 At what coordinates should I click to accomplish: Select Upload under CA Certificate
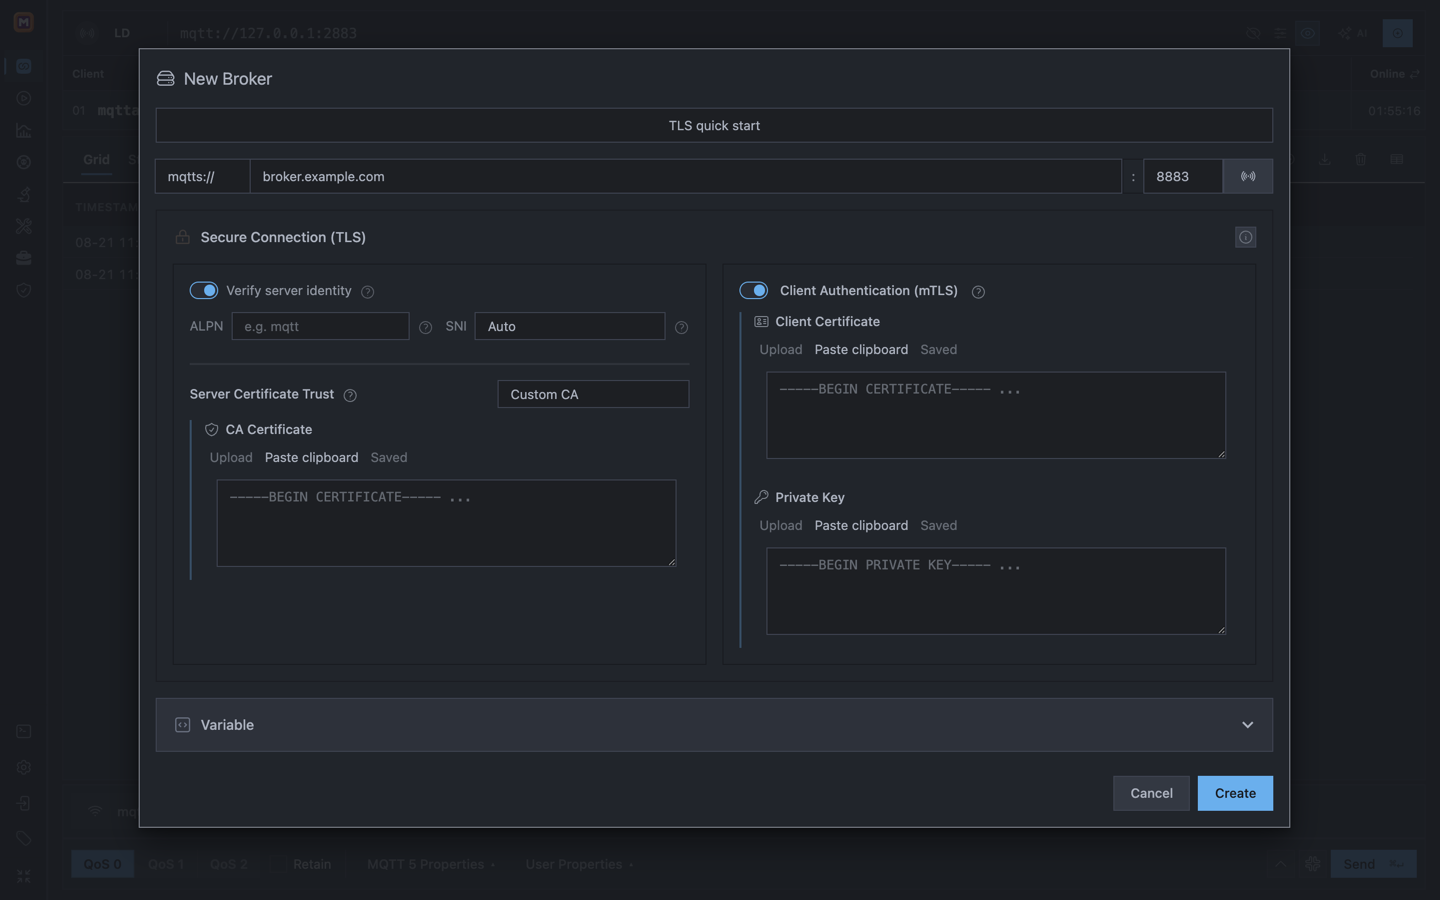pyautogui.click(x=231, y=457)
